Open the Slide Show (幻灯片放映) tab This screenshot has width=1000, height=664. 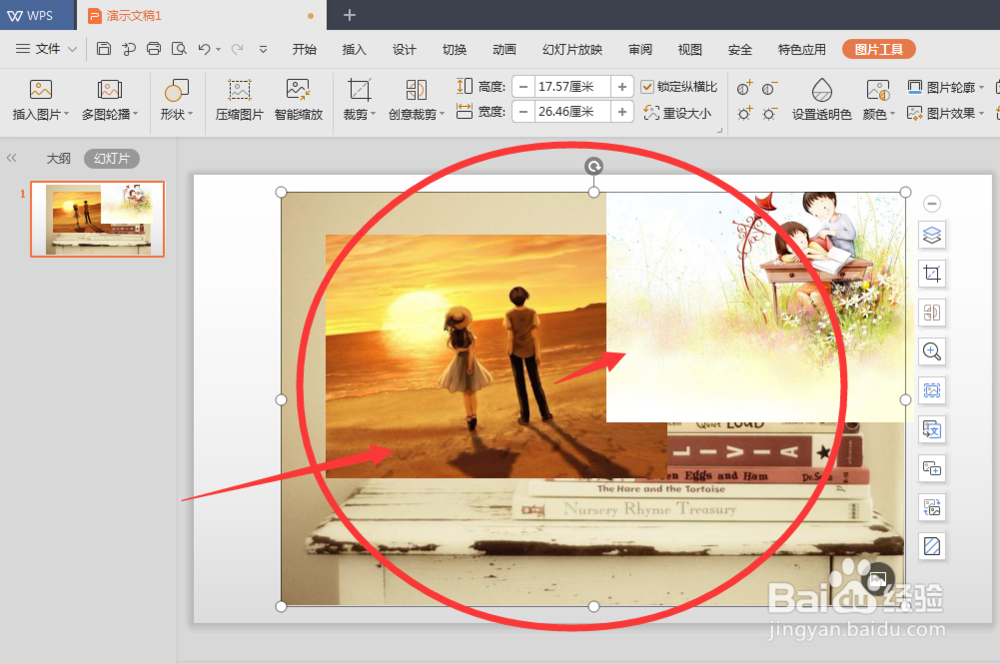click(x=572, y=49)
